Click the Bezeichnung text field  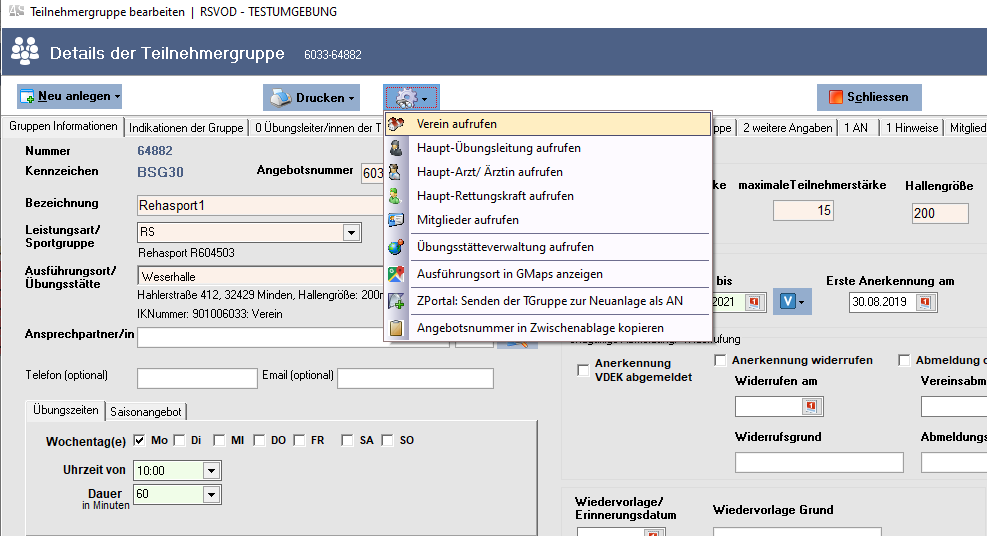[260, 205]
